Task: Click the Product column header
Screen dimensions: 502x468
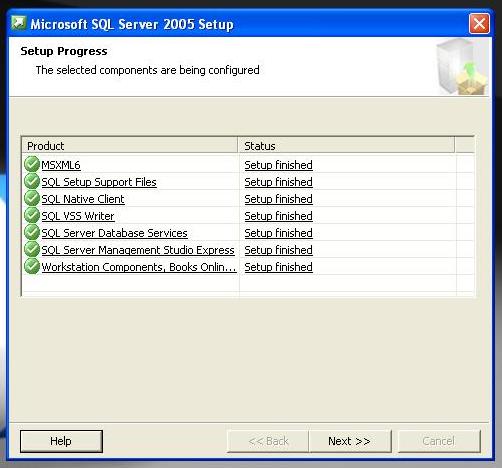Action: coord(130,146)
